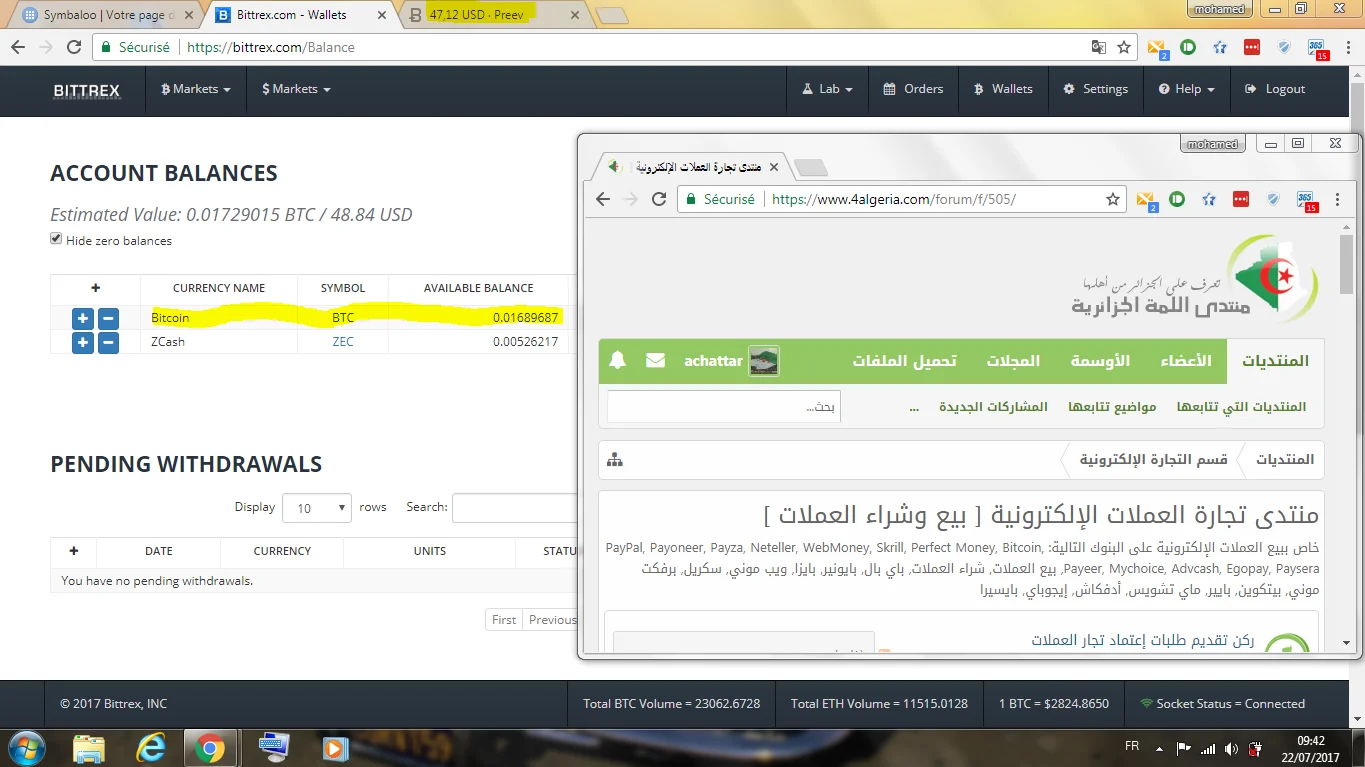Open the الأعضاء members nav tab
The image size is (1365, 767).
tap(1186, 360)
